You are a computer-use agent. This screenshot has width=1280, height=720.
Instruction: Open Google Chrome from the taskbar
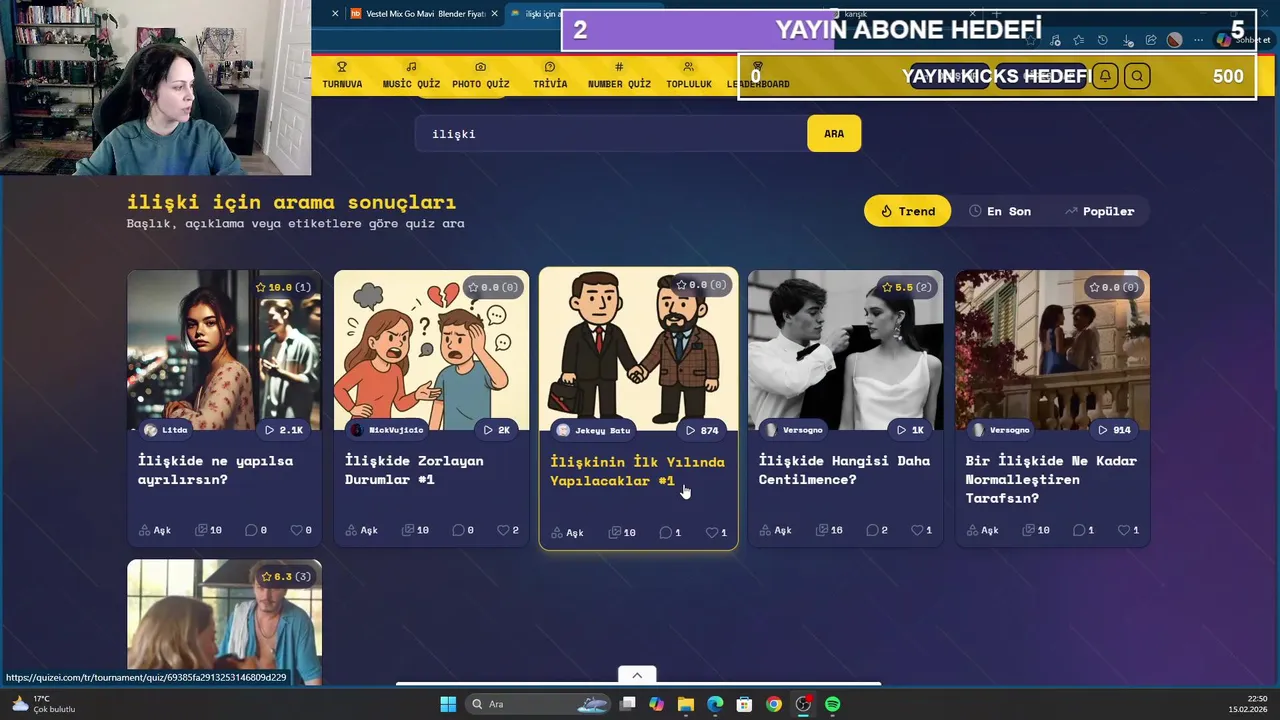(774, 704)
